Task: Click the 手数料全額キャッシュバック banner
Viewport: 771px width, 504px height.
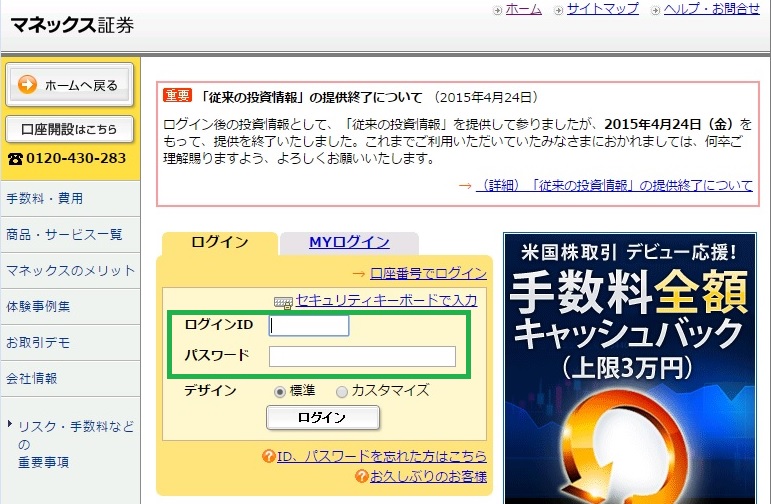Action: point(630,368)
